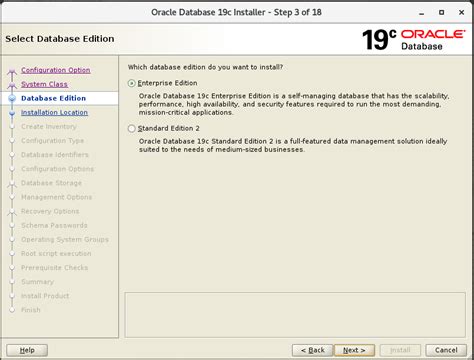Viewport: 474px width, 360px height.
Task: Click the empty message area at the bottom
Action: click(x=295, y=315)
